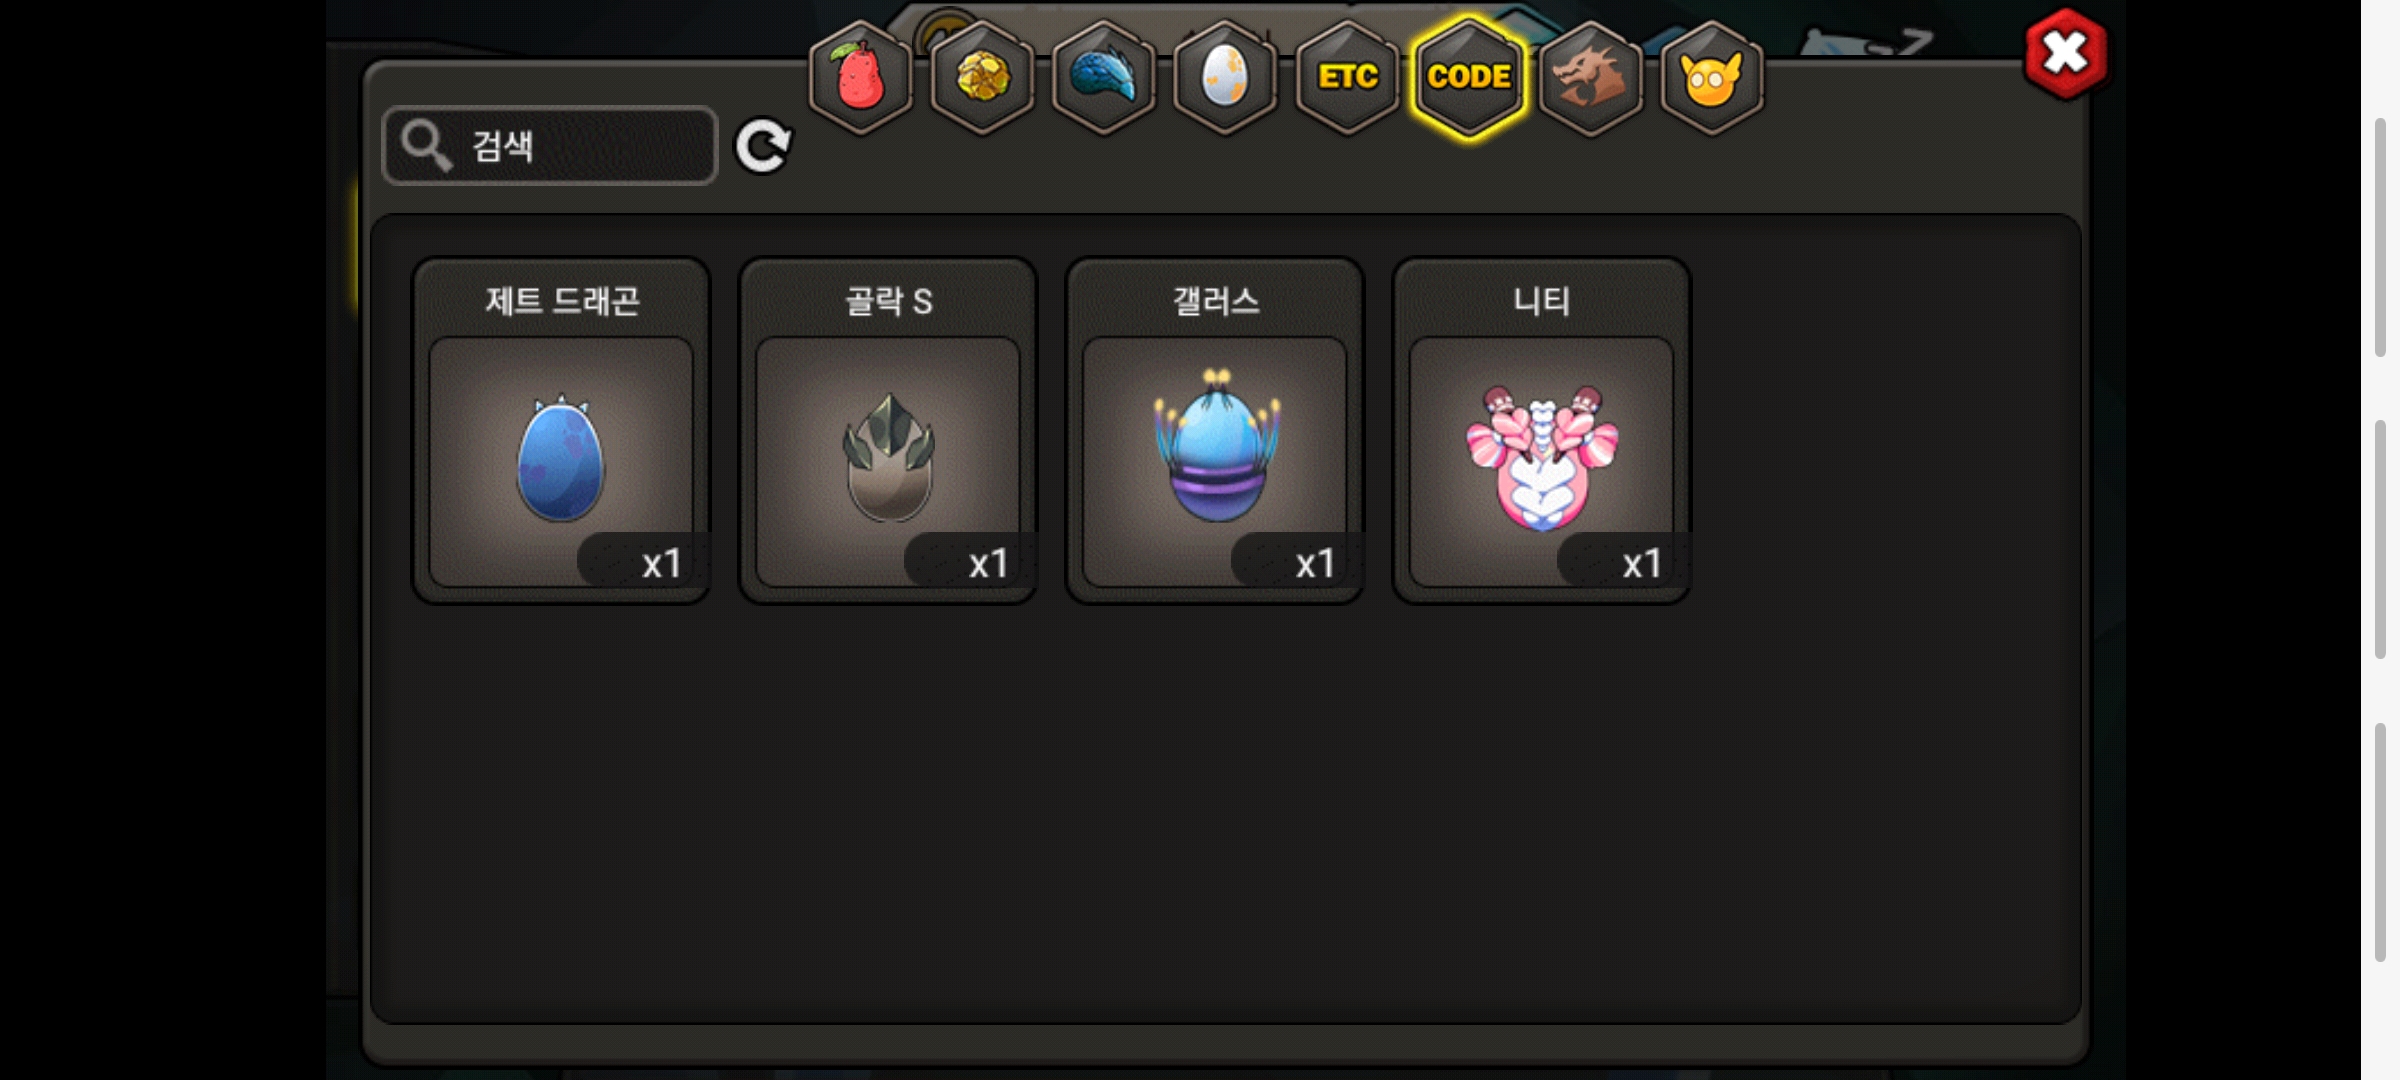The width and height of the screenshot is (2400, 1080).
Task: Select the CODE tab
Action: pos(1469,77)
